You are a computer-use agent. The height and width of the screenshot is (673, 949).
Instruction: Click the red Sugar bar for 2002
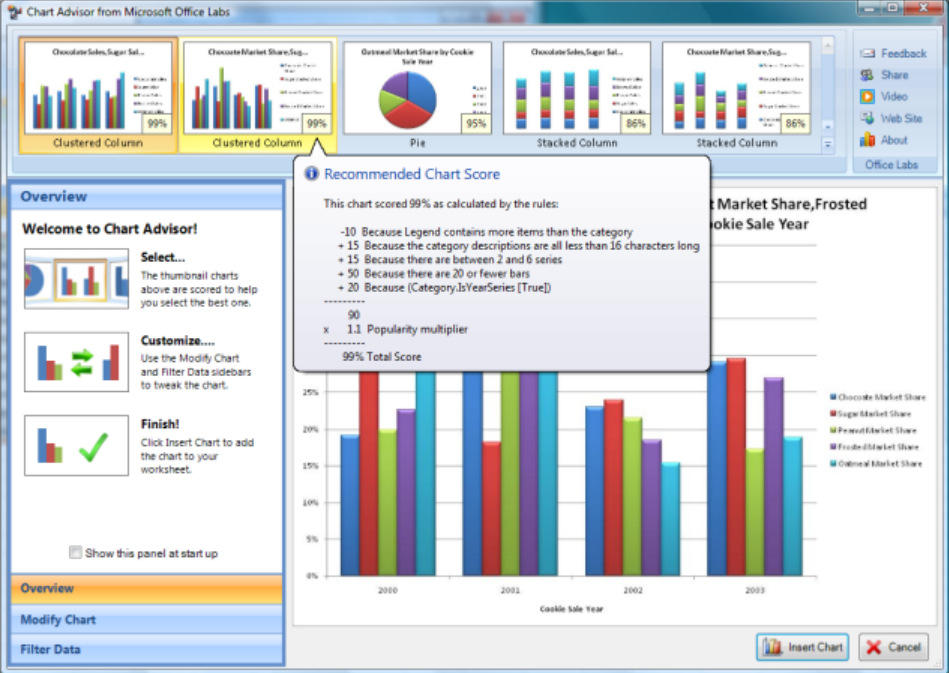click(x=614, y=487)
